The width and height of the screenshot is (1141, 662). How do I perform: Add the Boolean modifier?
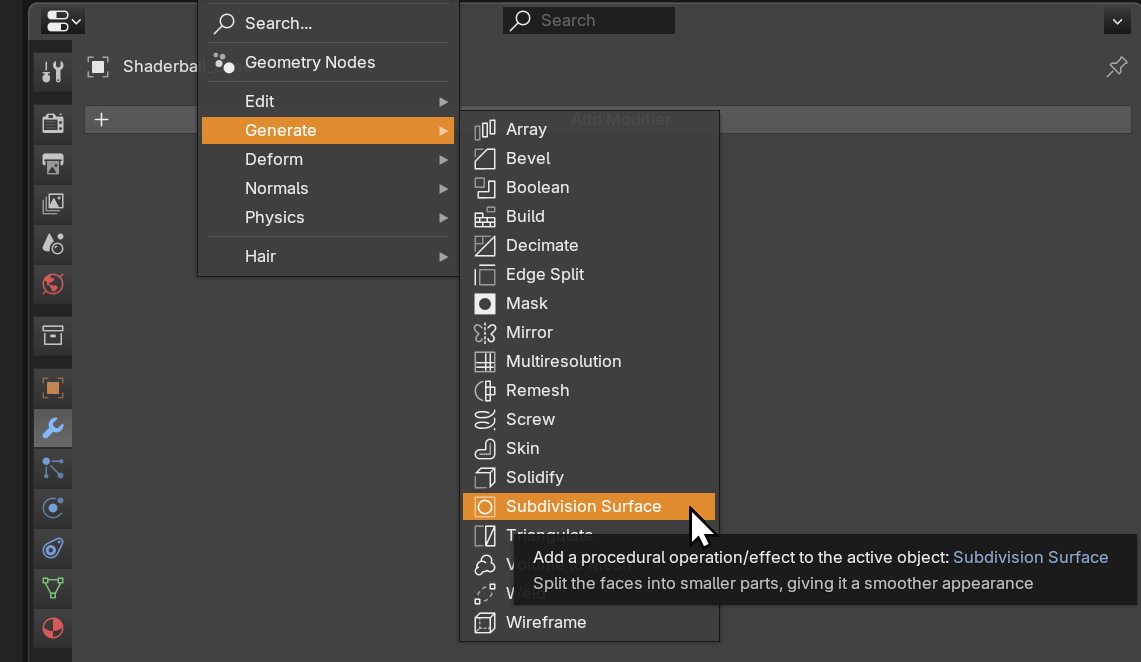[589, 188]
